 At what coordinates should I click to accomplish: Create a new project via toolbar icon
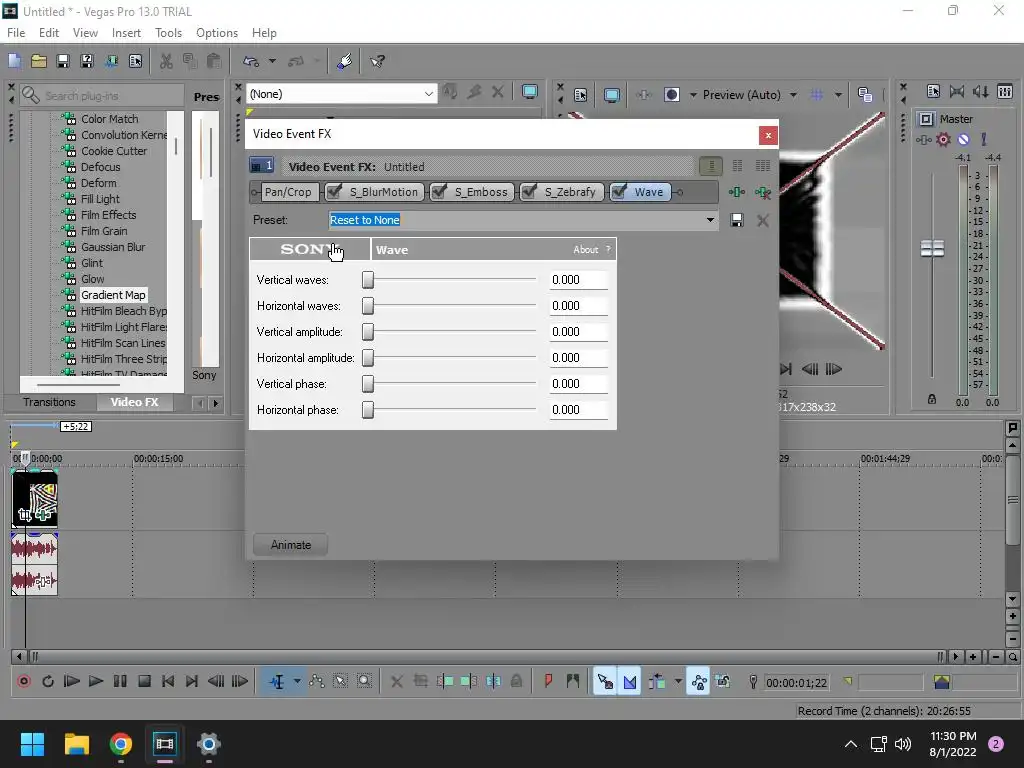(x=14, y=61)
